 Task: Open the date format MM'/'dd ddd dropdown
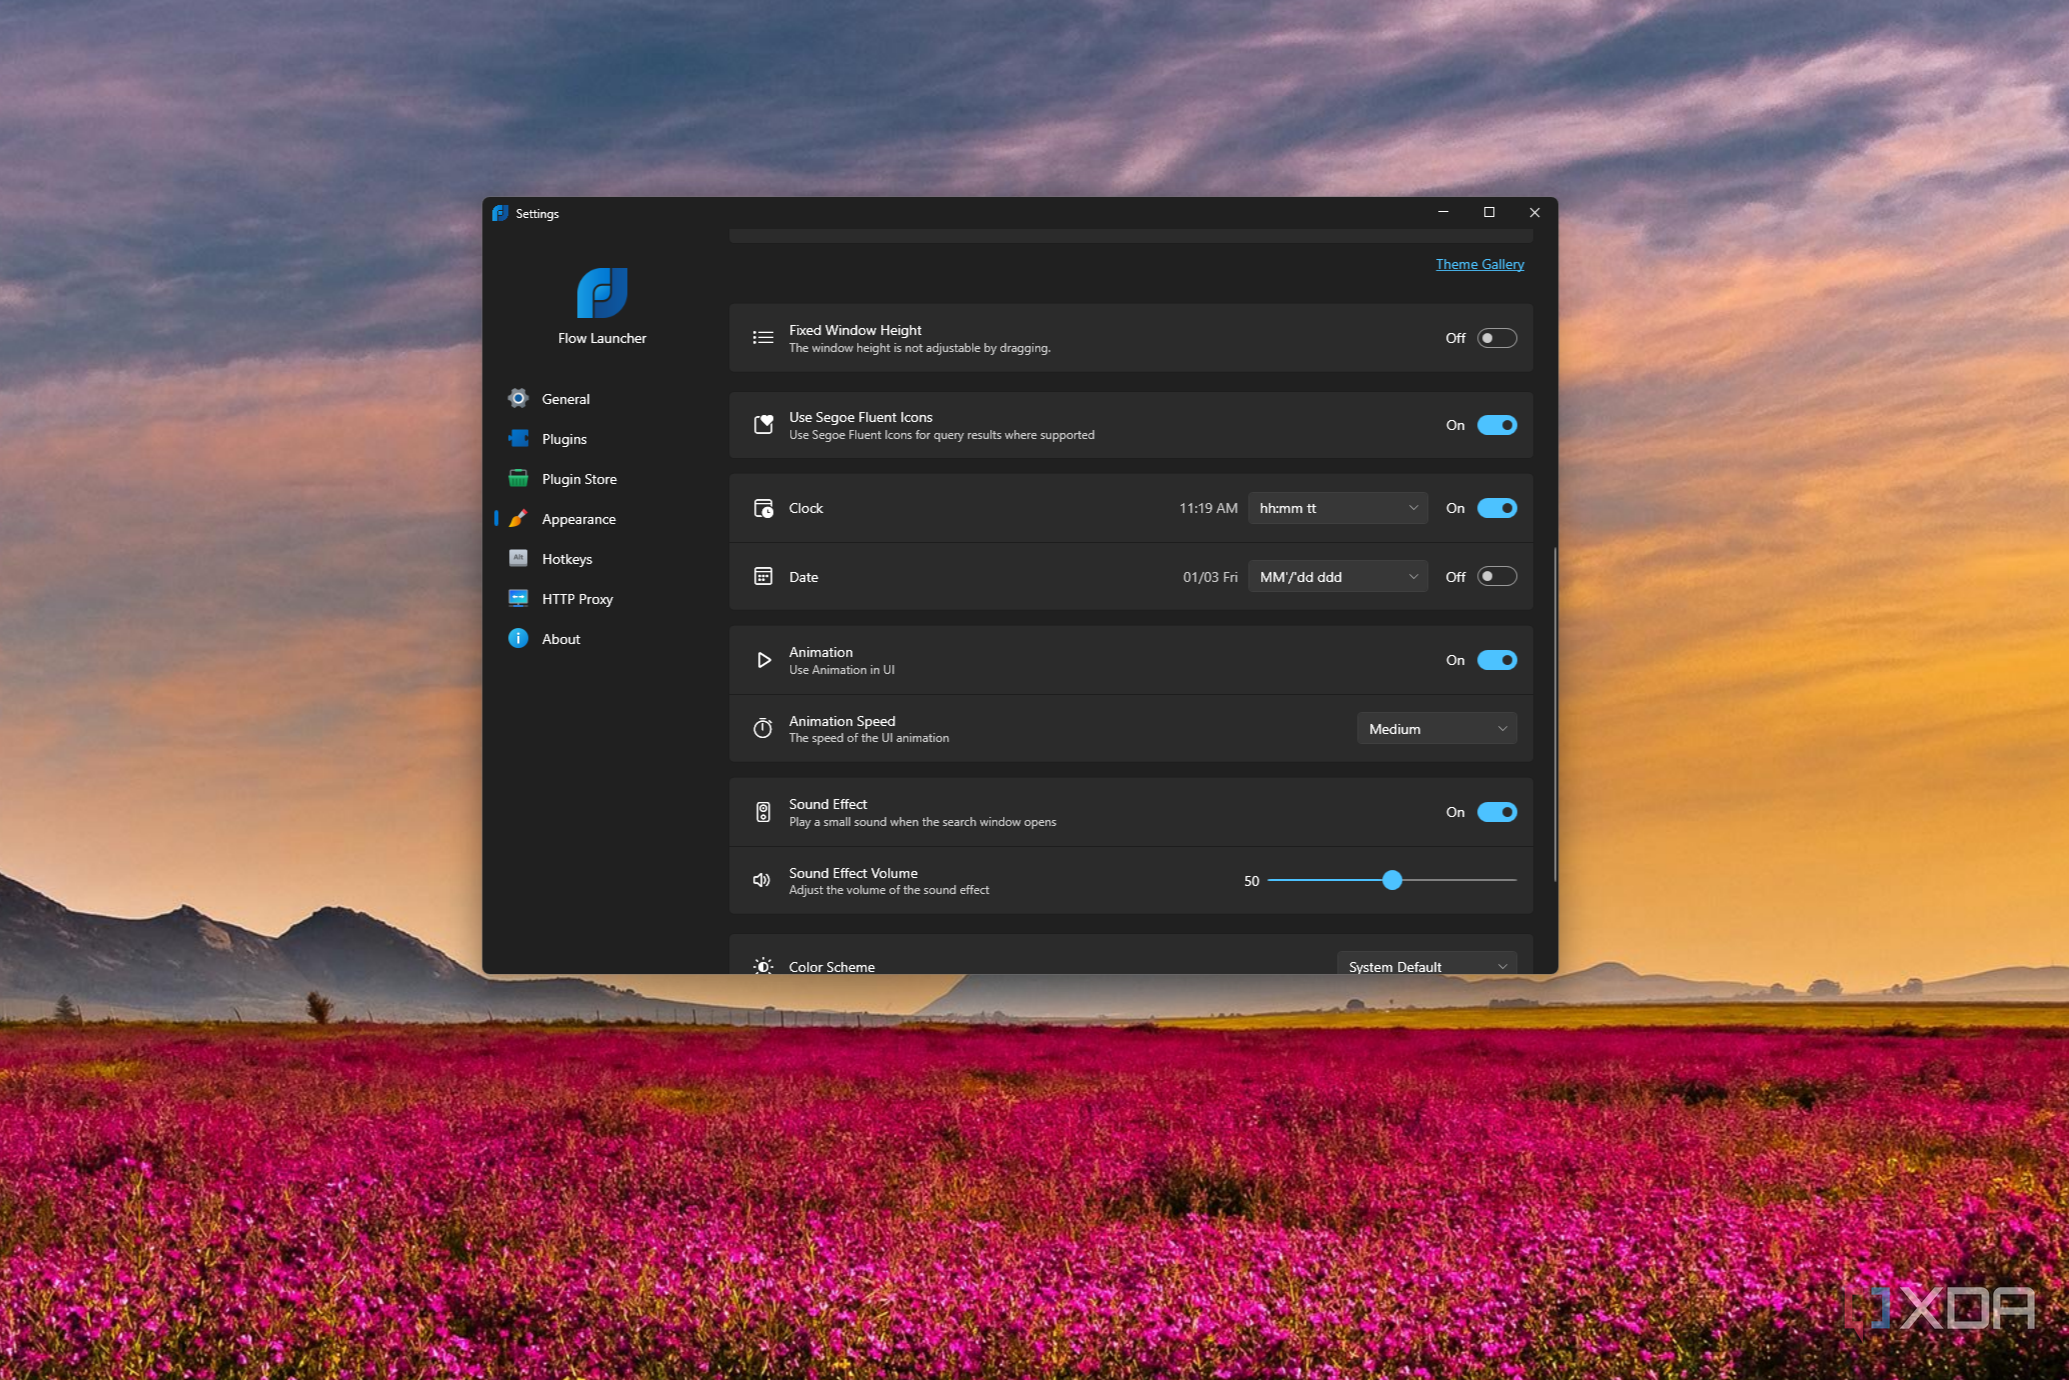click(x=1338, y=576)
